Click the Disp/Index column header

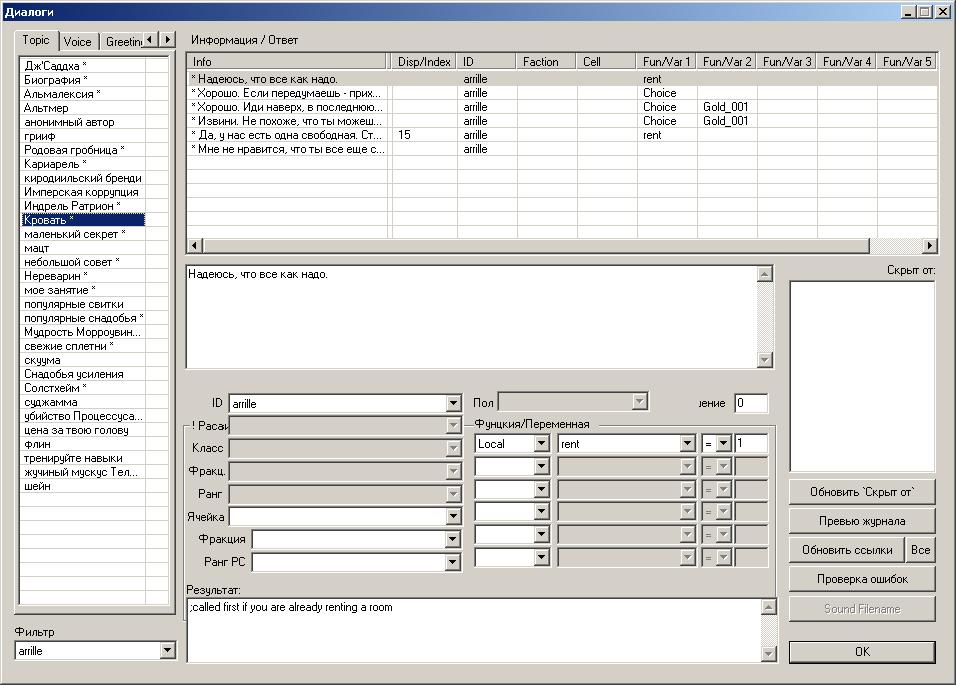pos(424,62)
